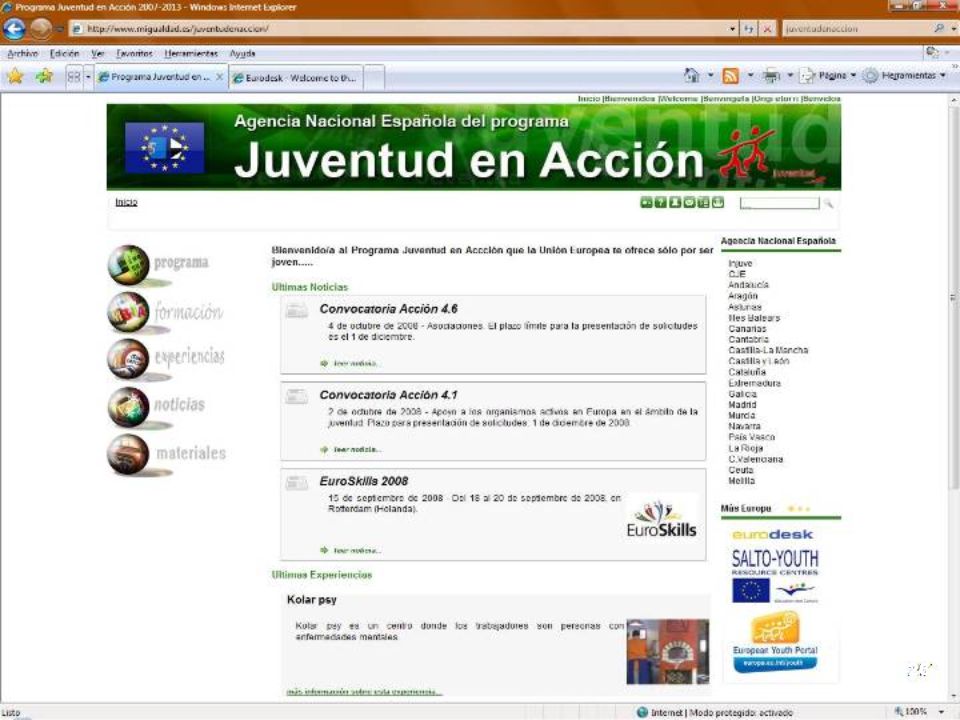Open the Ver menu
Image resolution: width=960 pixels, height=720 pixels.
(97, 54)
